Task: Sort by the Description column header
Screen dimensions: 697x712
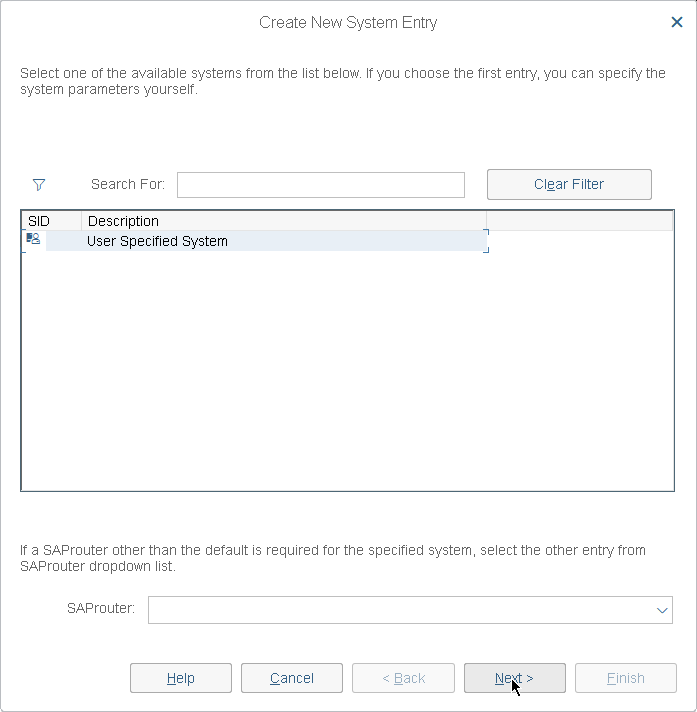Action: [x=284, y=221]
